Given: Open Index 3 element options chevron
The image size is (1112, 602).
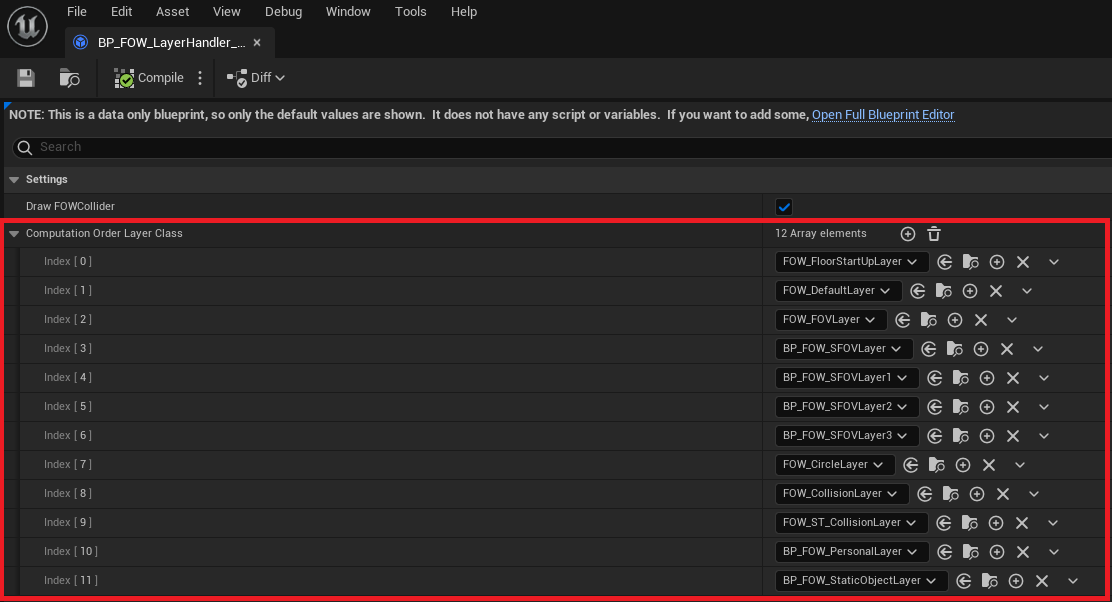Looking at the screenshot, I should pos(1038,350).
